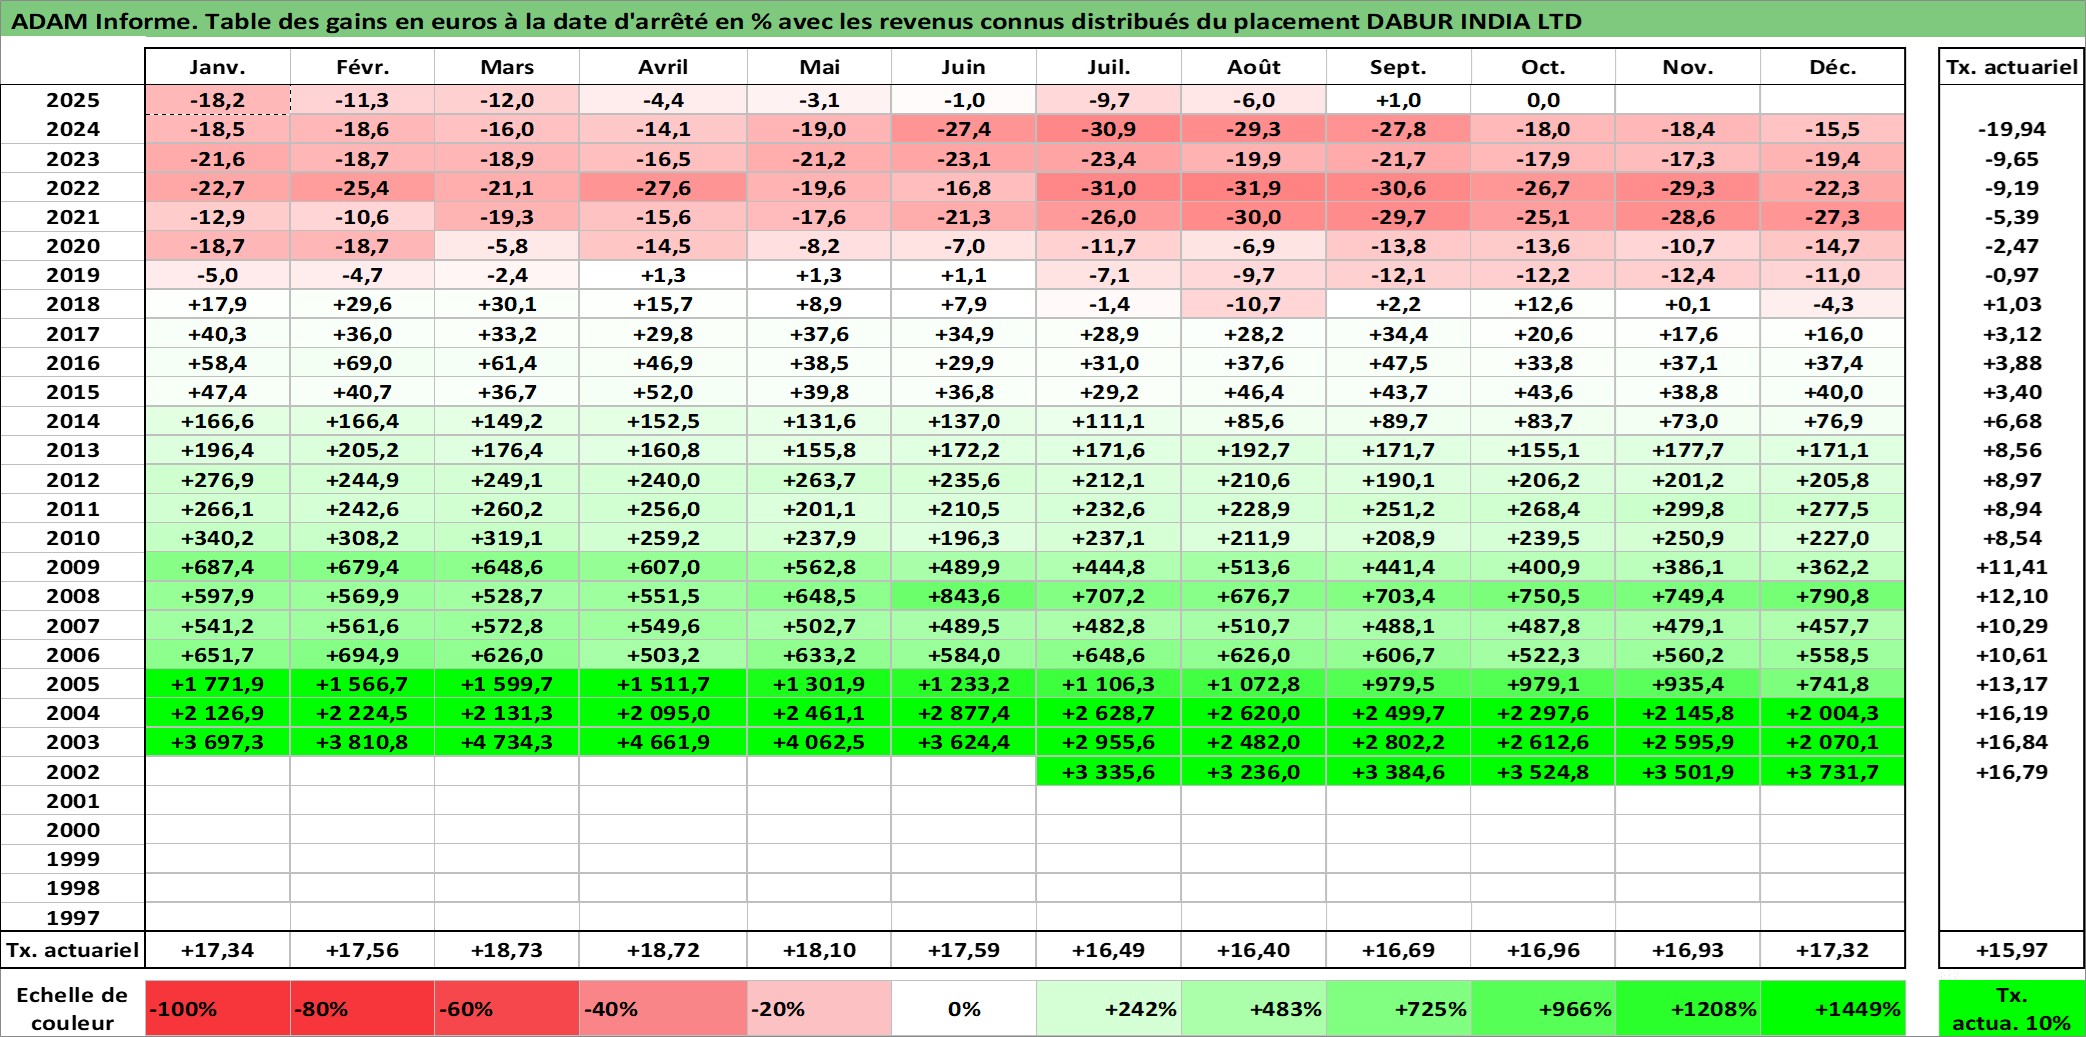Click the April 2015 cell "+52,0"
Screen dimensions: 2086x1037
(x=663, y=392)
